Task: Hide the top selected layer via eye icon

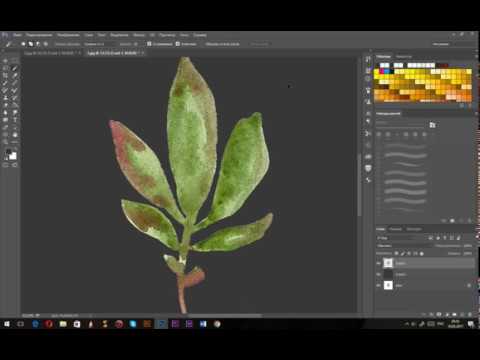Action: (379, 263)
